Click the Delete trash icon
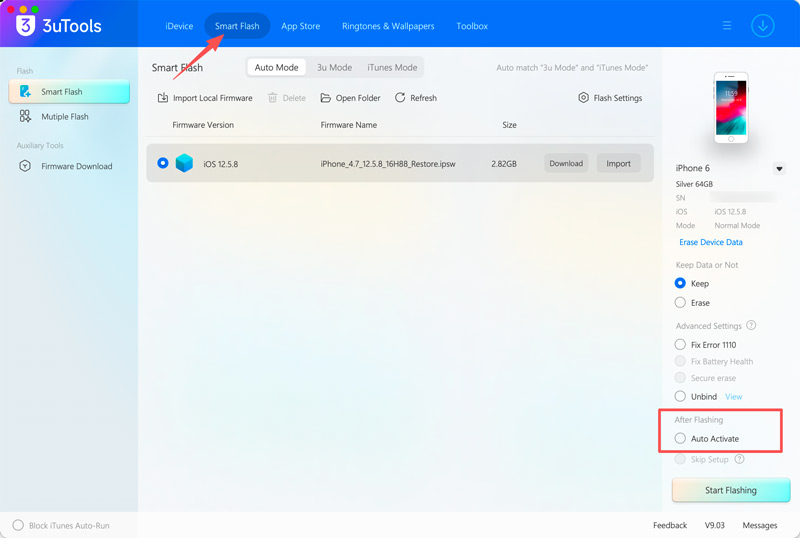800x538 pixels. (272, 97)
